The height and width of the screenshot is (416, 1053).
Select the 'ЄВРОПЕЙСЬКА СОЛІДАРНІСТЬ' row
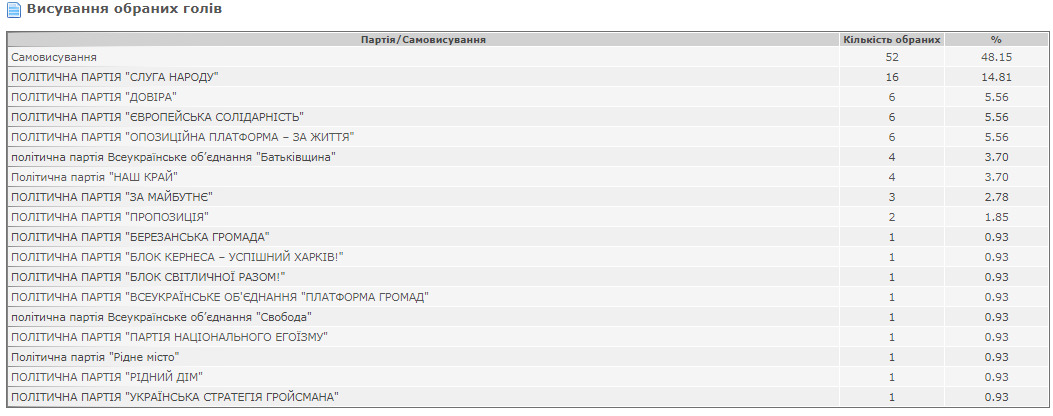coord(527,117)
